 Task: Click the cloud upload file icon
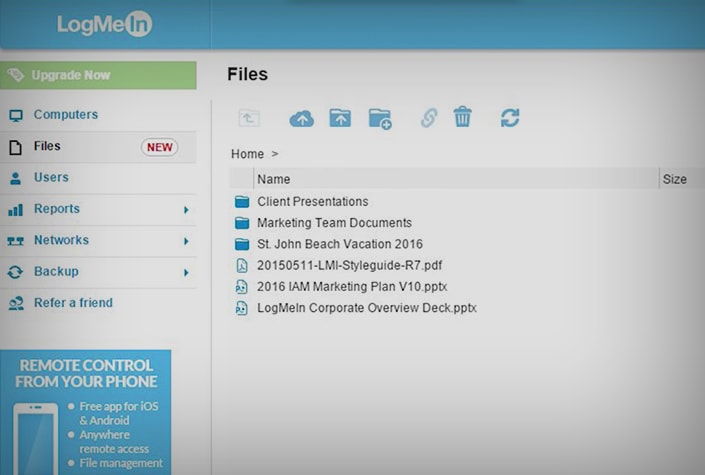click(x=302, y=119)
